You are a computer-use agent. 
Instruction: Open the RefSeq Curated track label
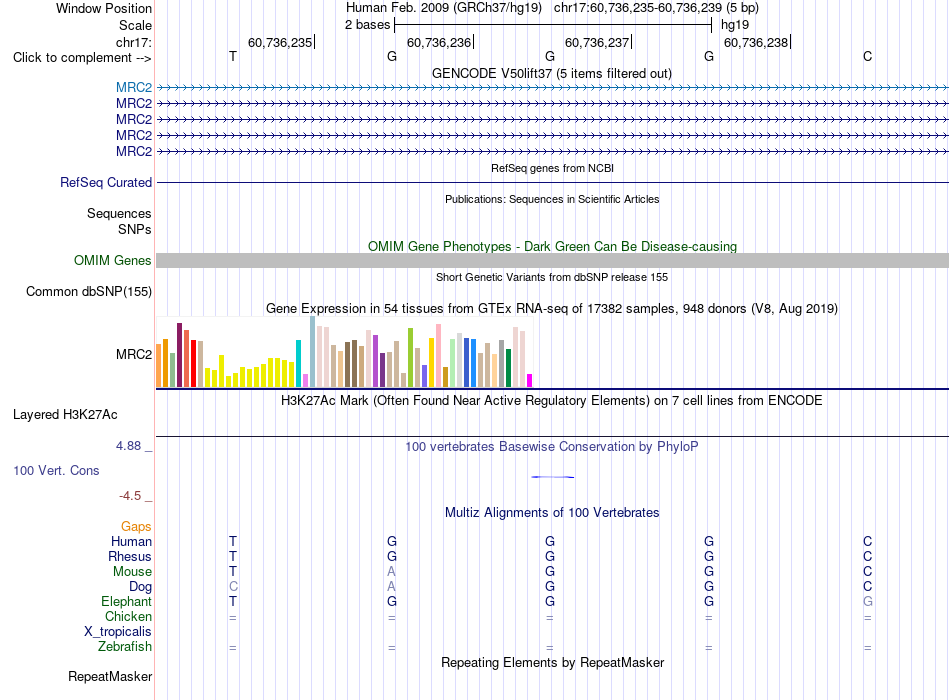coord(106,182)
